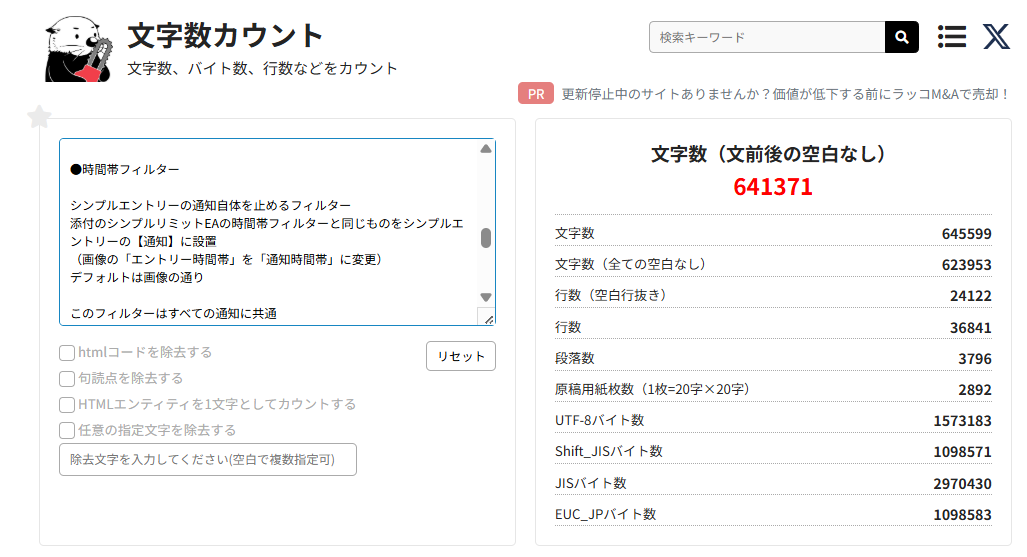Click the red PR badge
This screenshot has width=1027, height=557.
[x=536, y=94]
